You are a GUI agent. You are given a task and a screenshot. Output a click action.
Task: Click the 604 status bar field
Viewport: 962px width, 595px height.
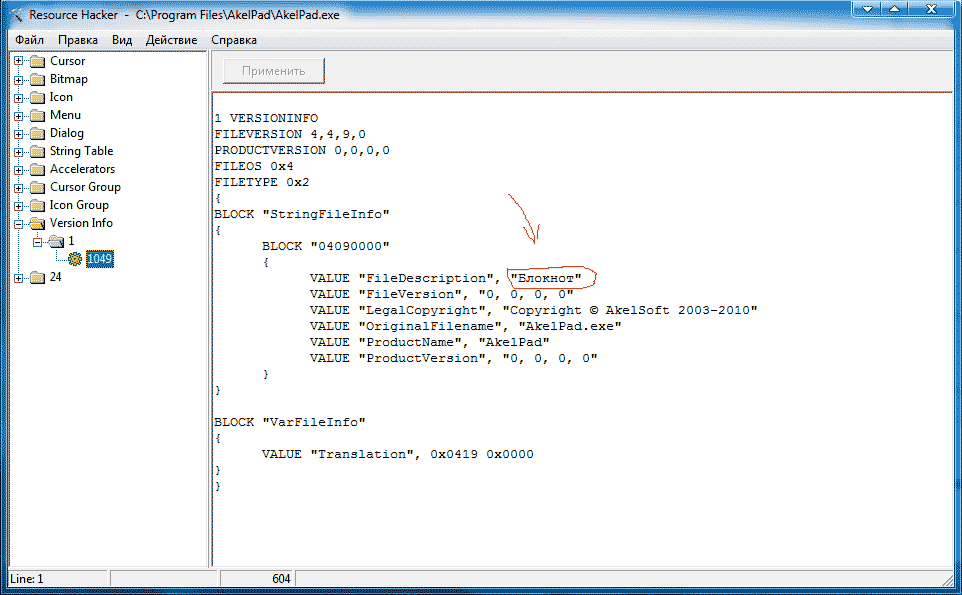(257, 579)
